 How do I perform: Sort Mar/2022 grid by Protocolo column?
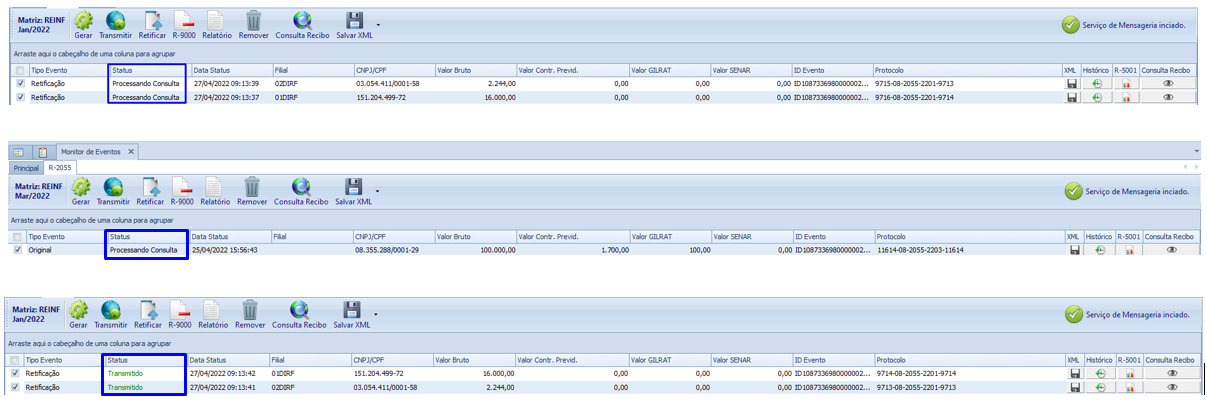pos(967,237)
